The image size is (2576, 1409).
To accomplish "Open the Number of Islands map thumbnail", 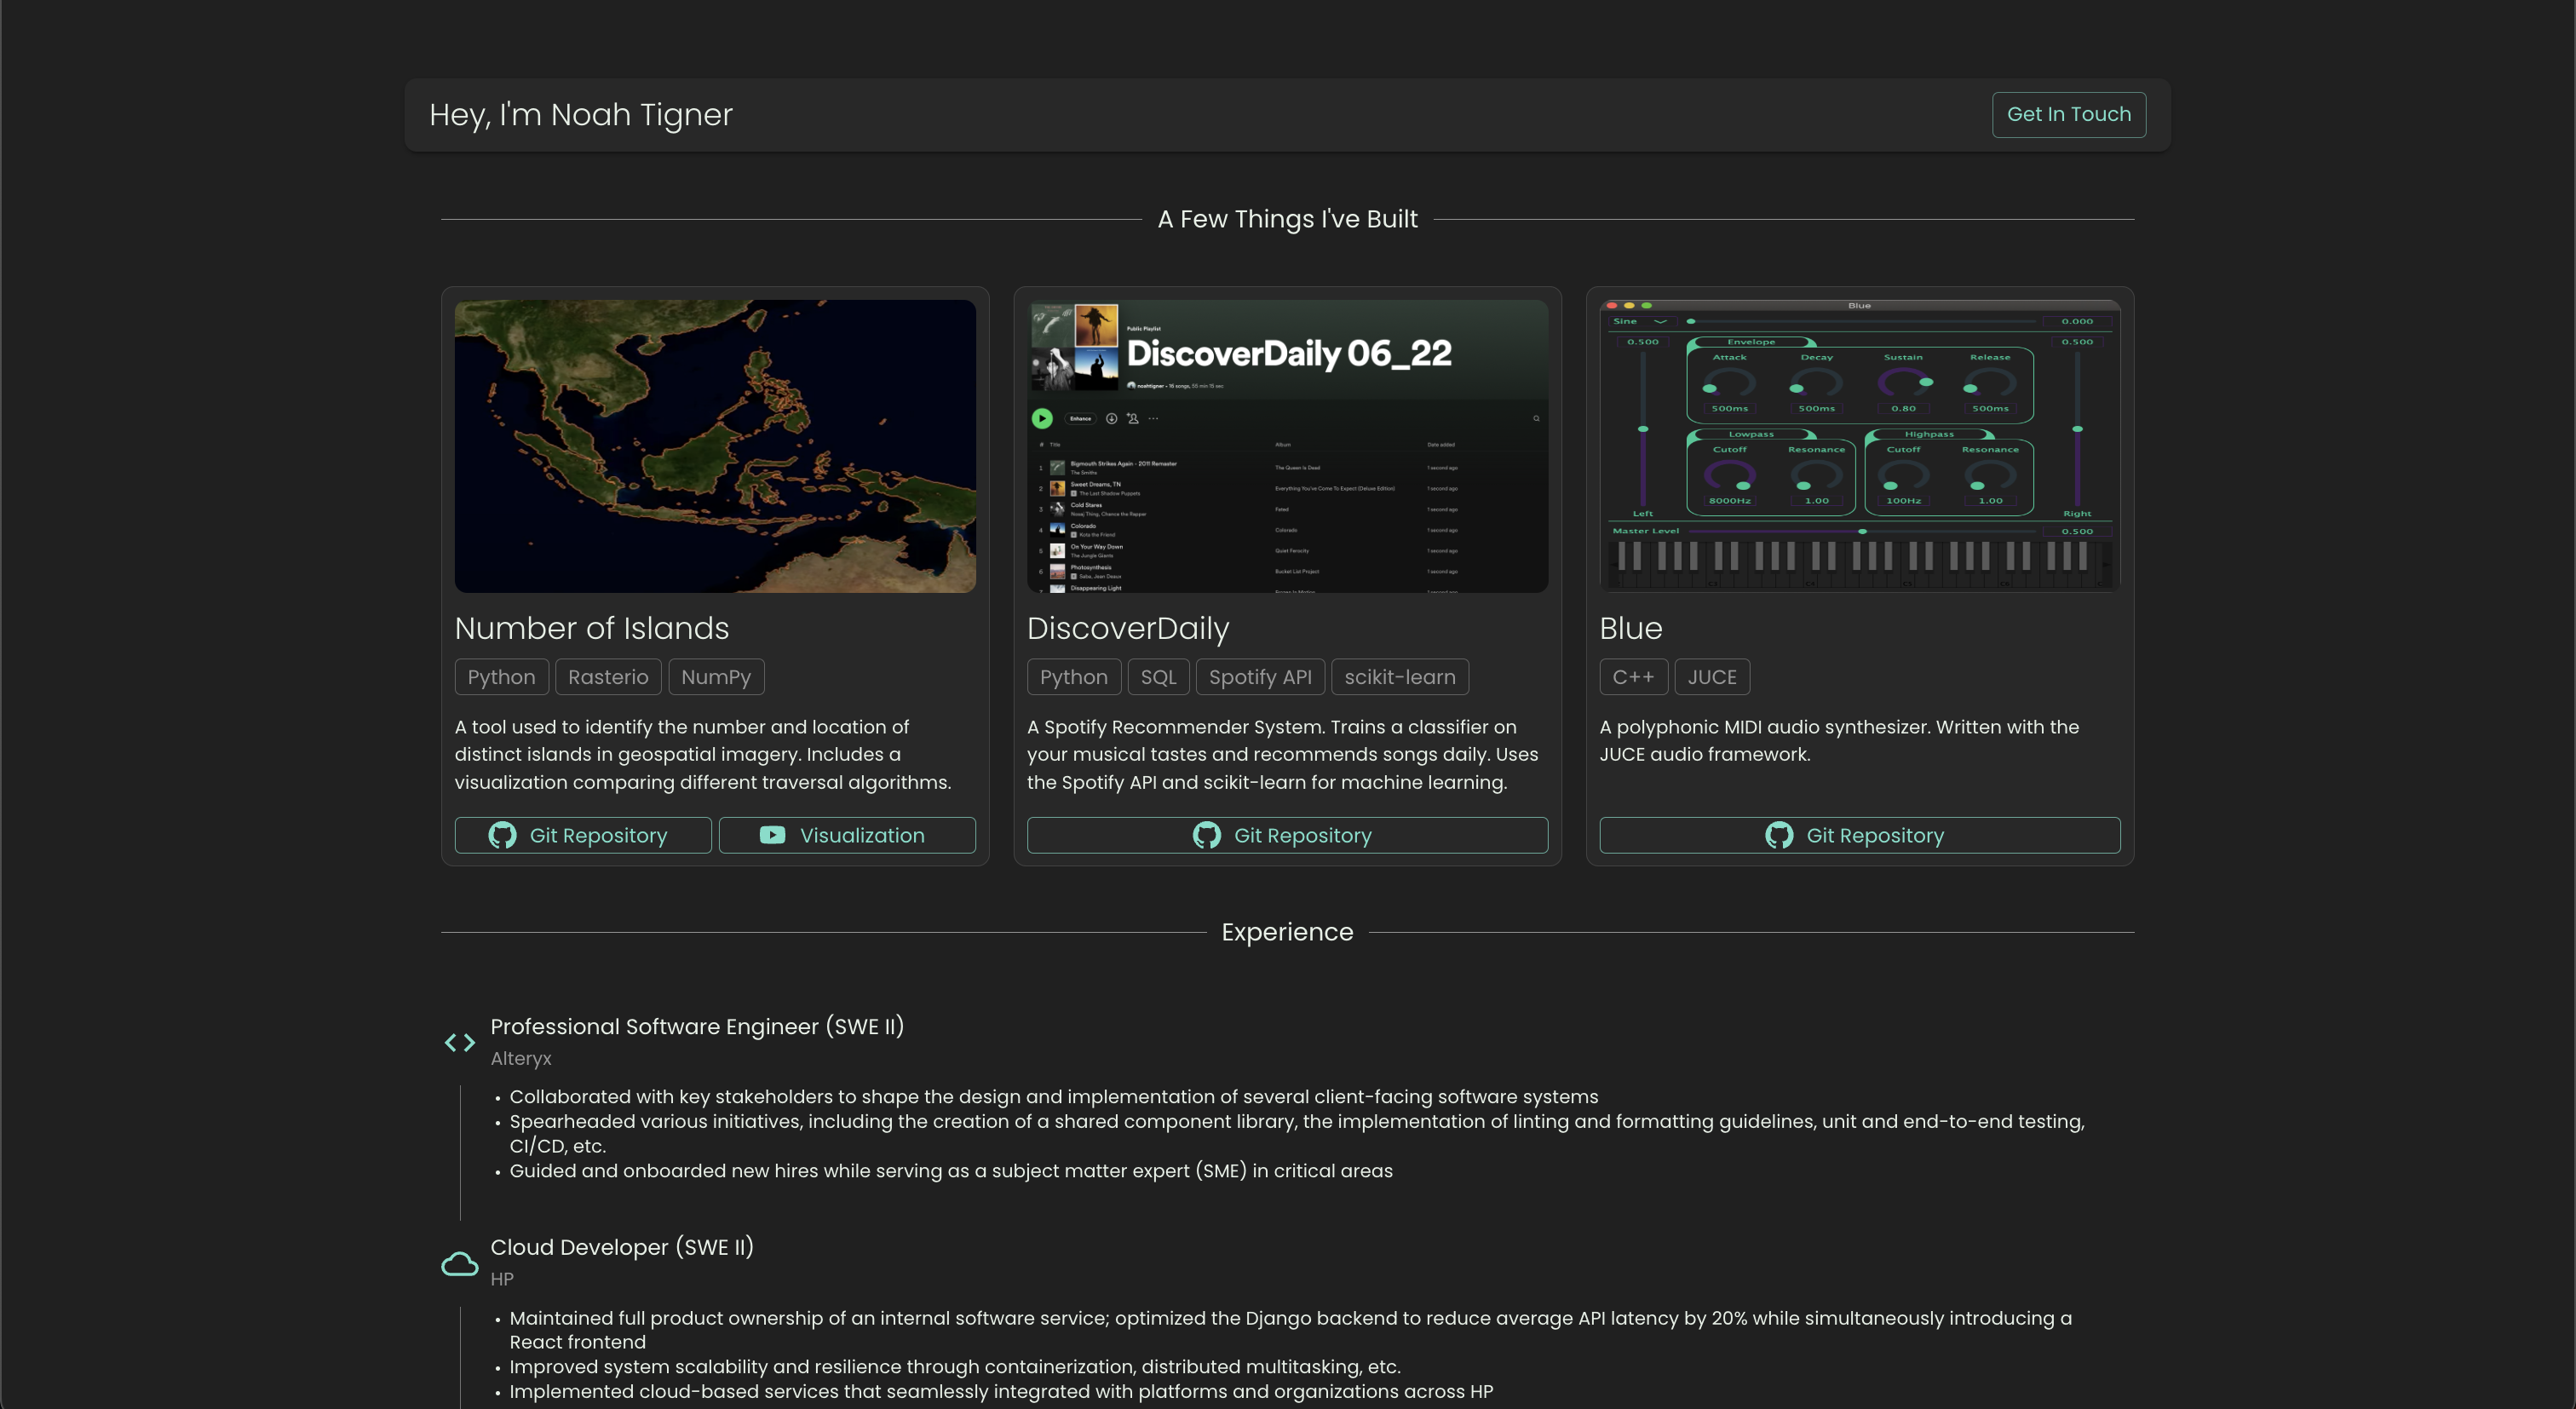I will coord(715,446).
